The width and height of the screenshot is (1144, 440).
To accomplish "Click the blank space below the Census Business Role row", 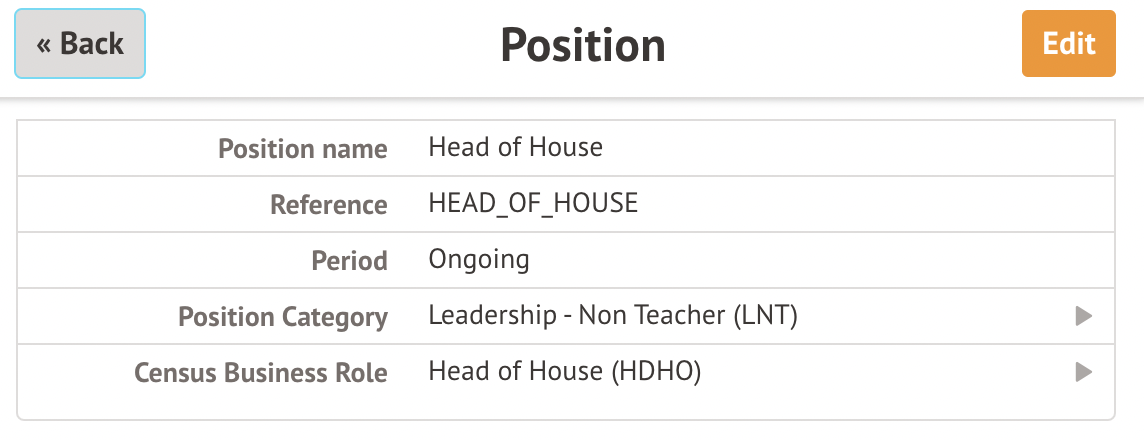I will coord(565,408).
